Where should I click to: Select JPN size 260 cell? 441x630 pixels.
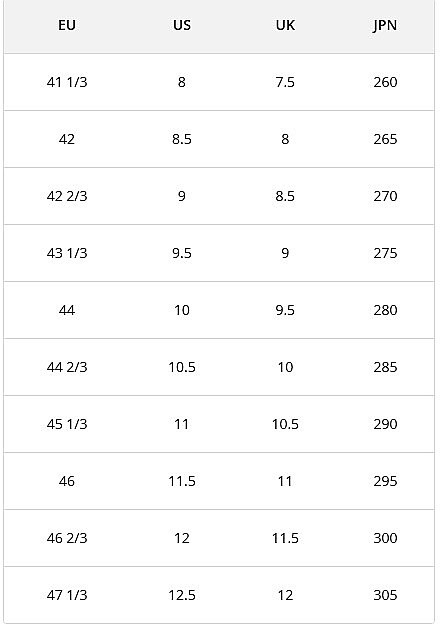pos(385,82)
